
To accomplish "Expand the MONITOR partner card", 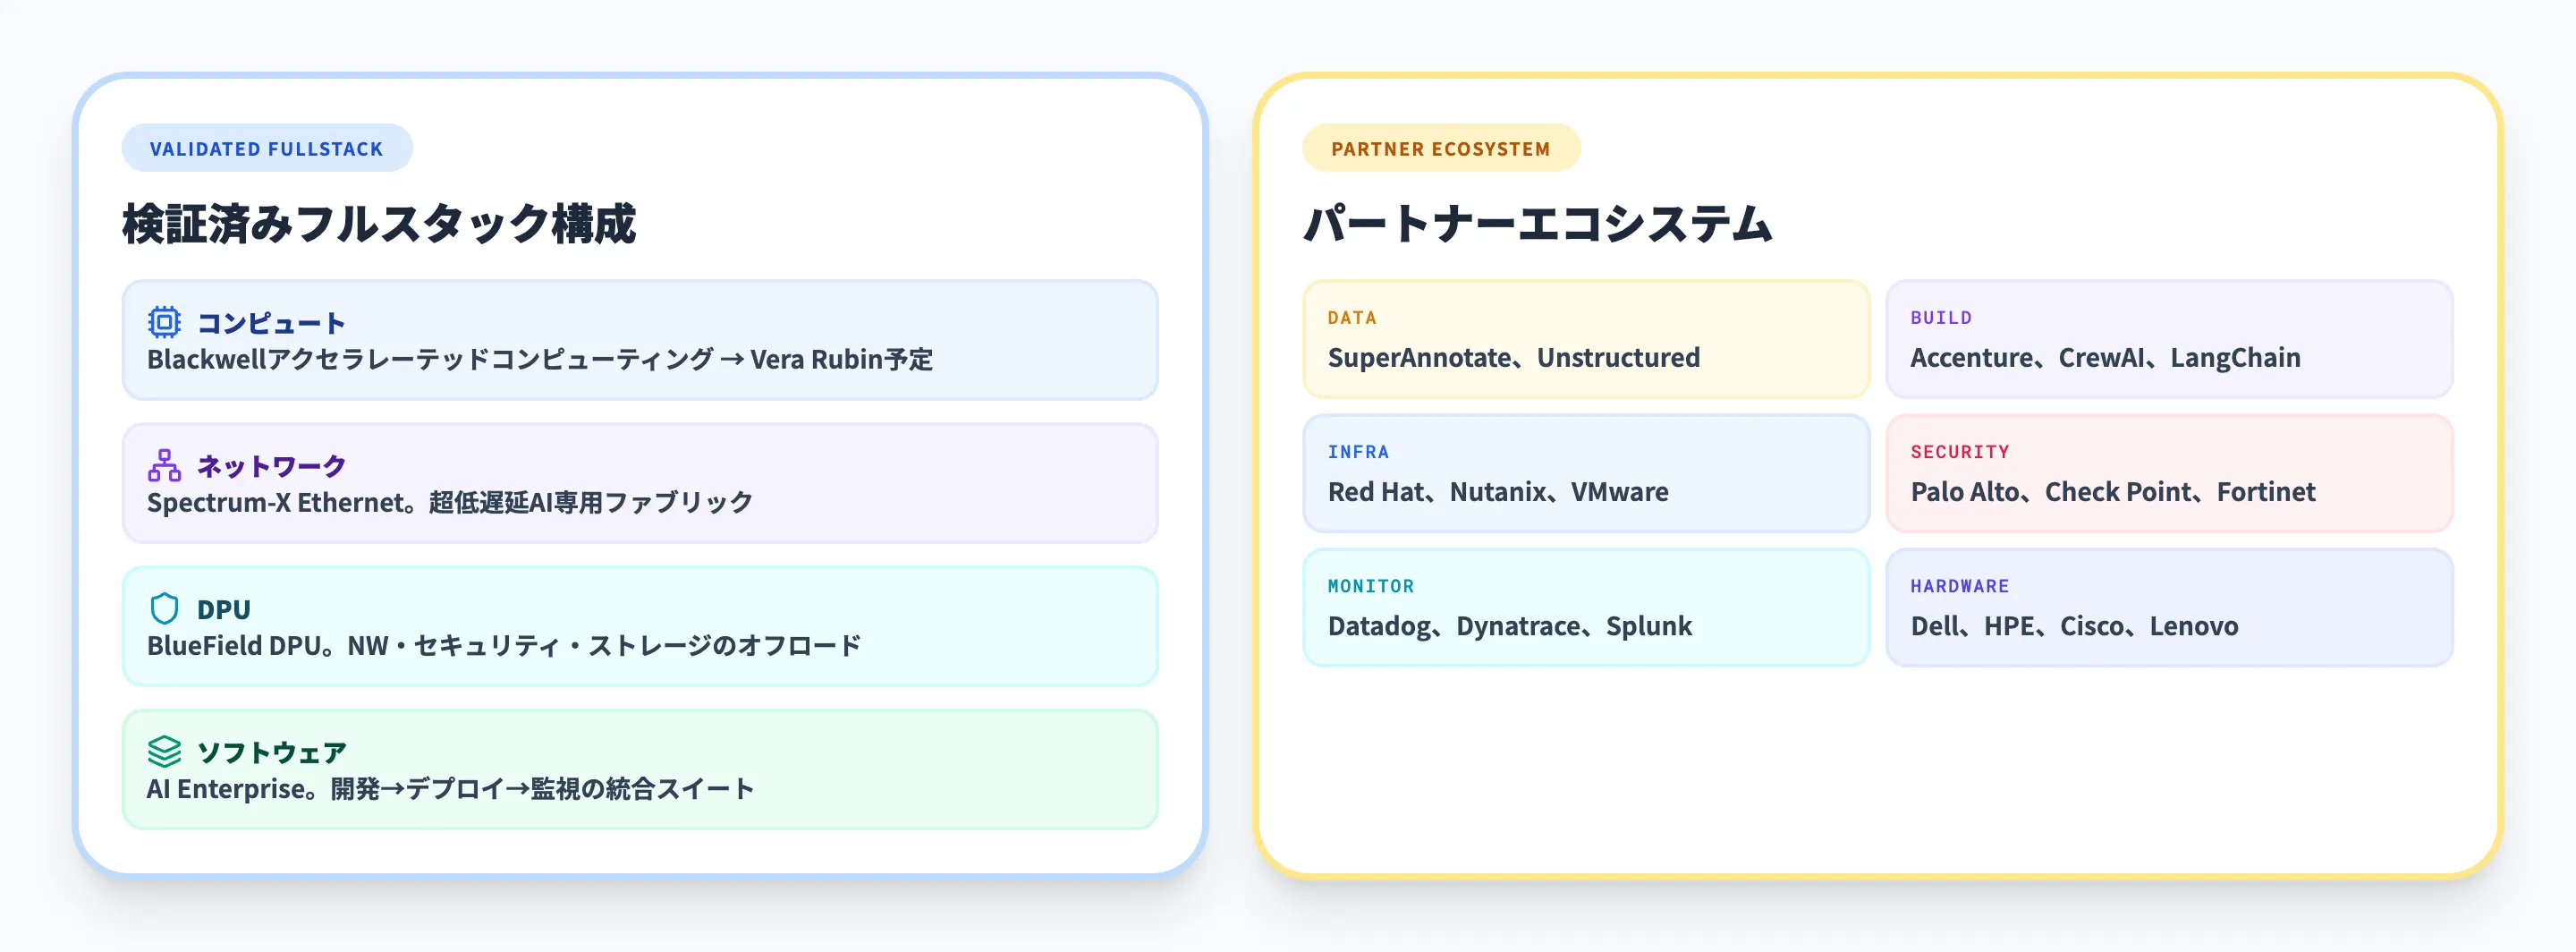I will click(1586, 608).
